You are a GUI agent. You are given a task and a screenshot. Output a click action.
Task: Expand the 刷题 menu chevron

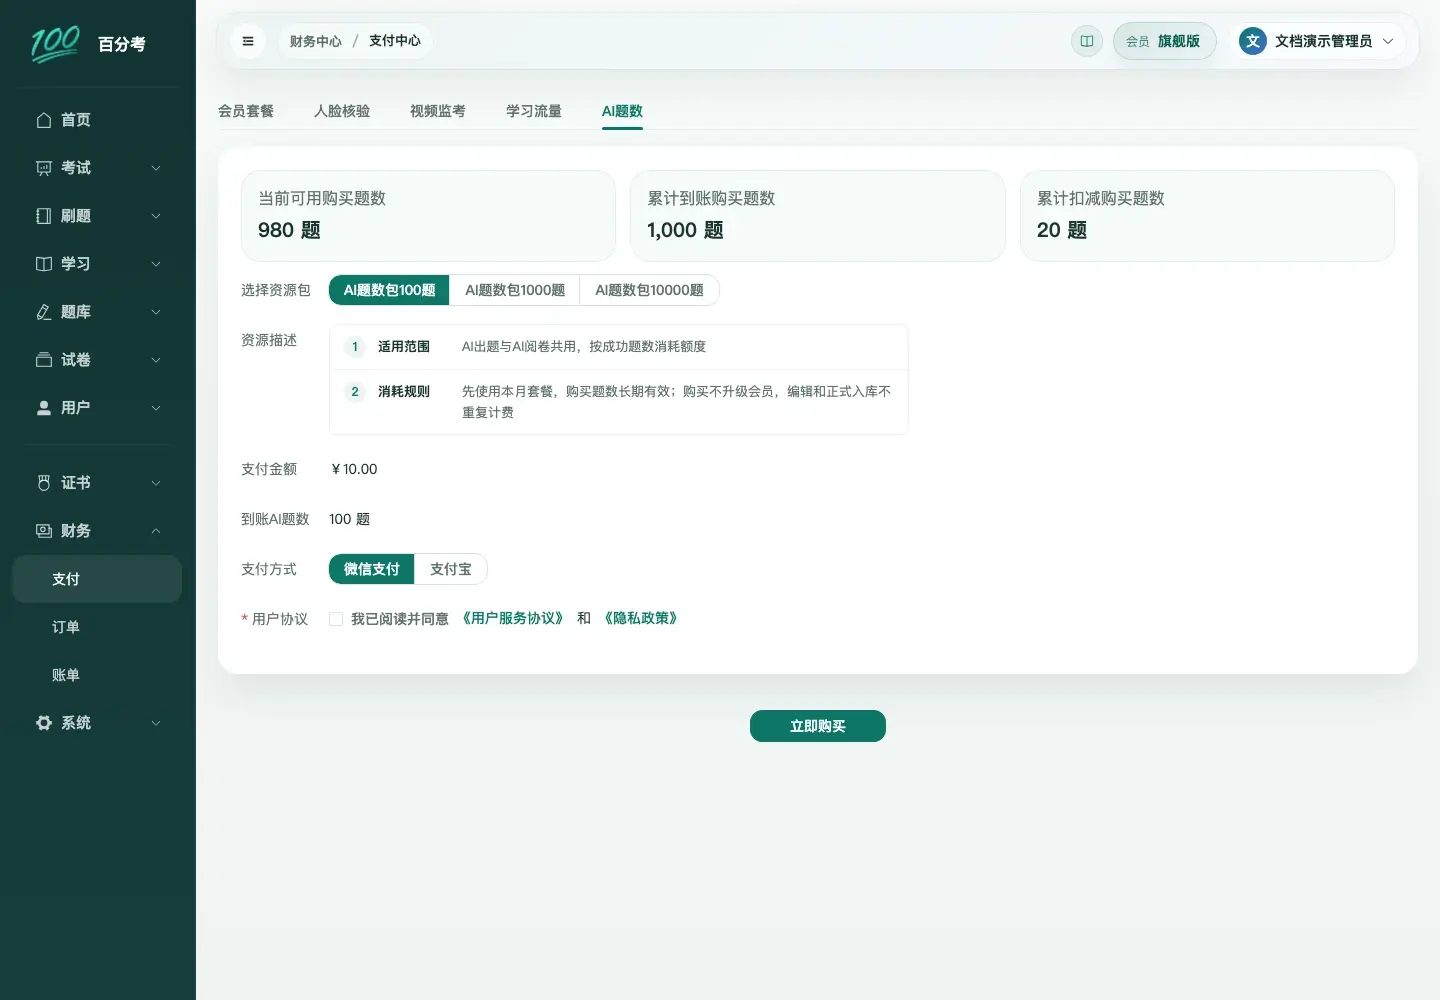pos(156,216)
